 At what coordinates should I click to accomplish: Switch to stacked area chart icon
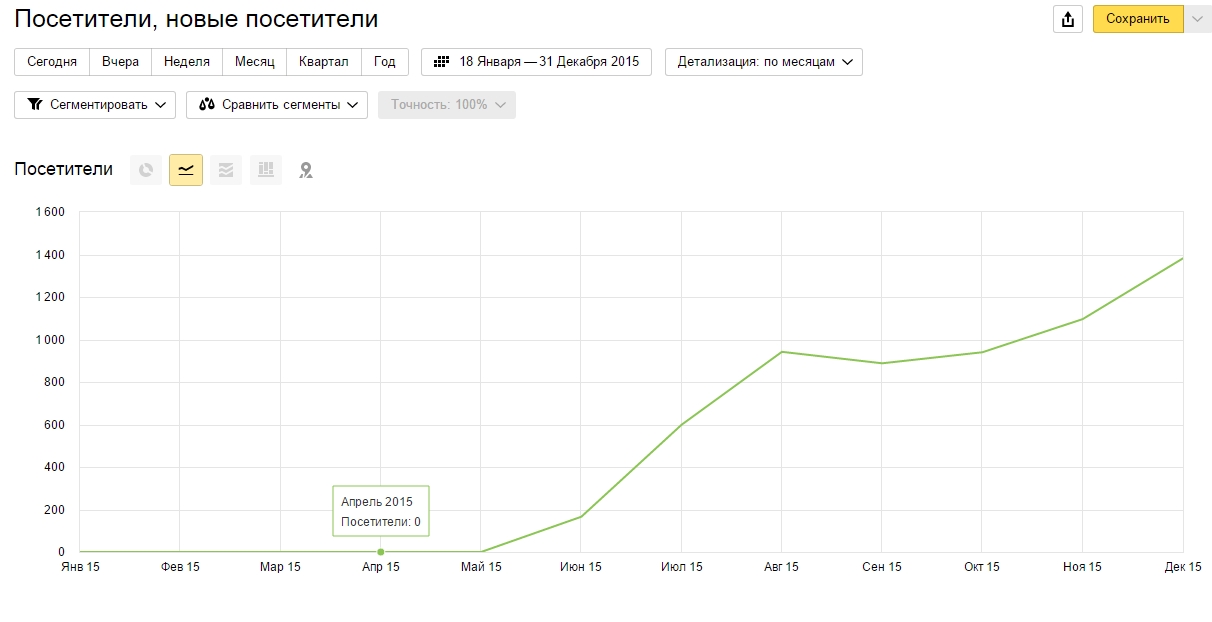click(x=226, y=170)
